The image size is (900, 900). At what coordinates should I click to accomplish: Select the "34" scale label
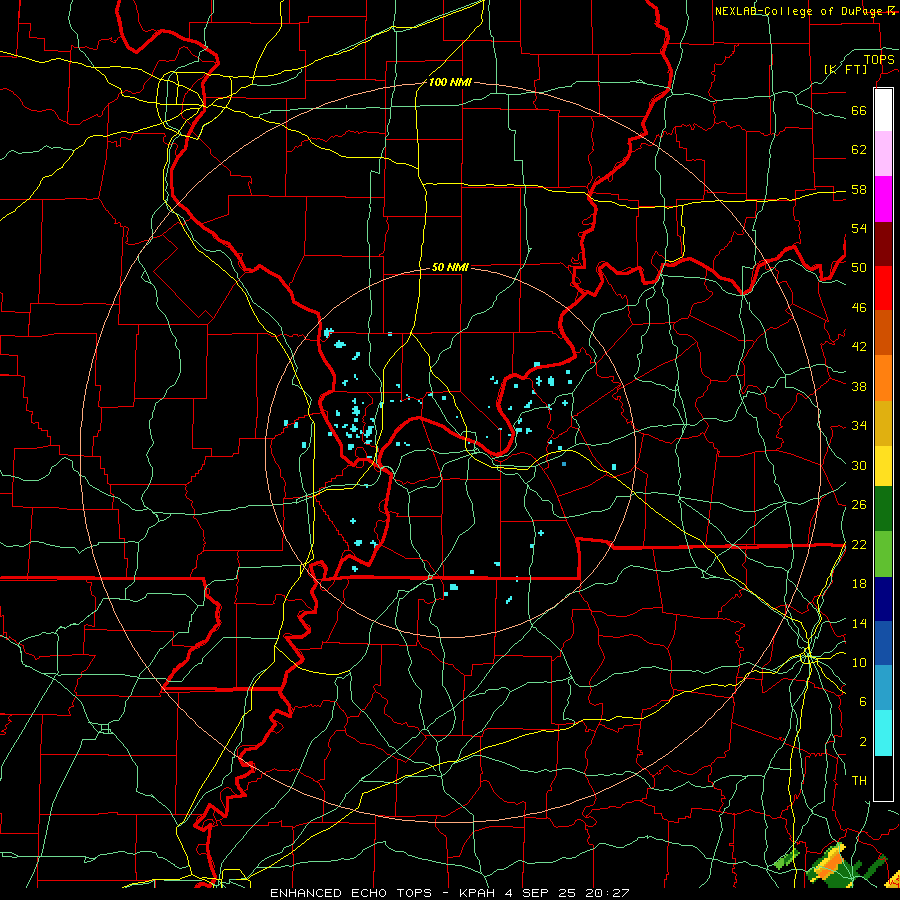pos(859,425)
